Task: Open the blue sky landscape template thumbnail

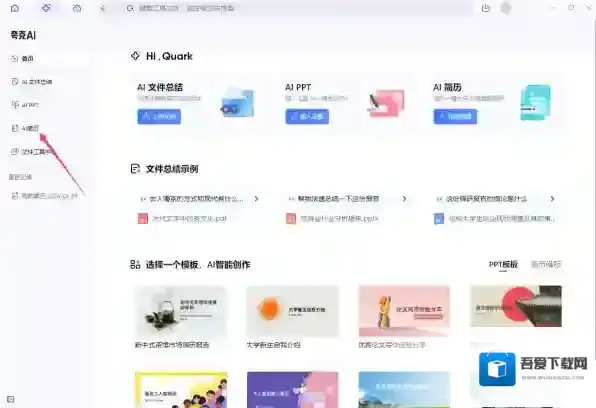Action: pyautogui.click(x=404, y=390)
